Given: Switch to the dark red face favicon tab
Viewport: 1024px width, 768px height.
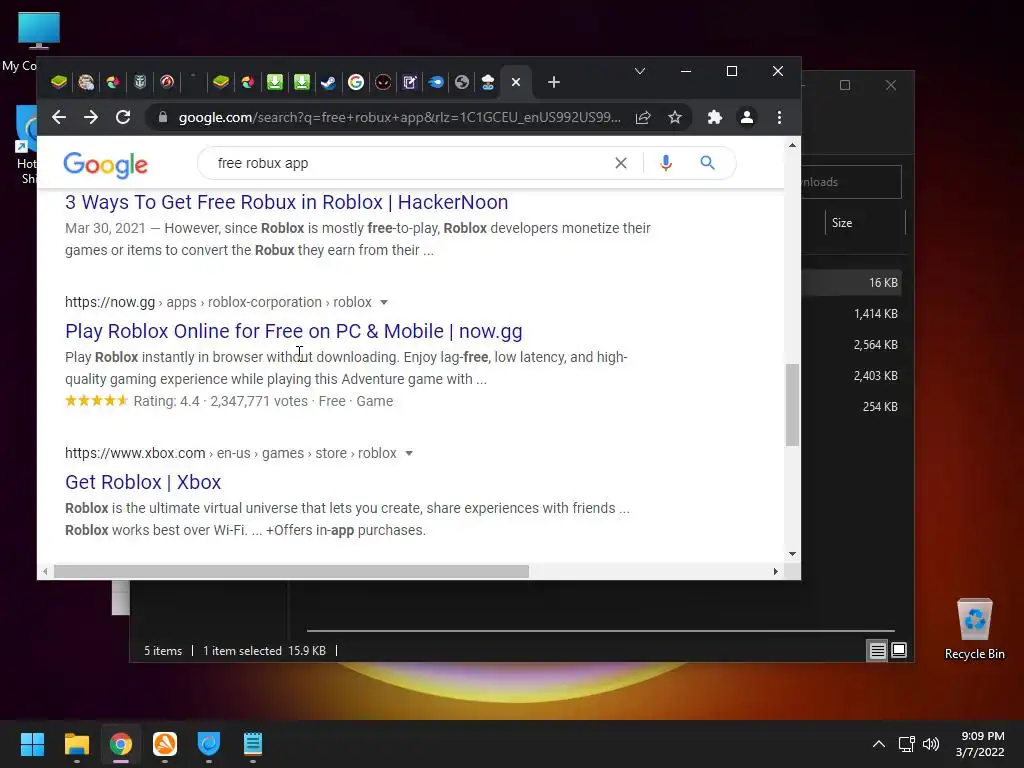Looking at the screenshot, I should pos(383,82).
